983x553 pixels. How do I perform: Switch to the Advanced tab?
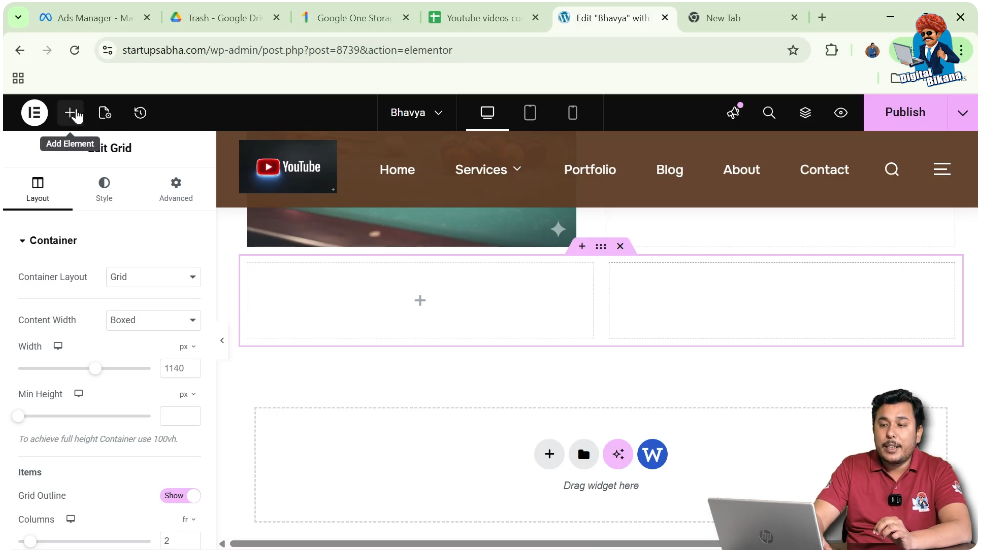[x=176, y=189]
